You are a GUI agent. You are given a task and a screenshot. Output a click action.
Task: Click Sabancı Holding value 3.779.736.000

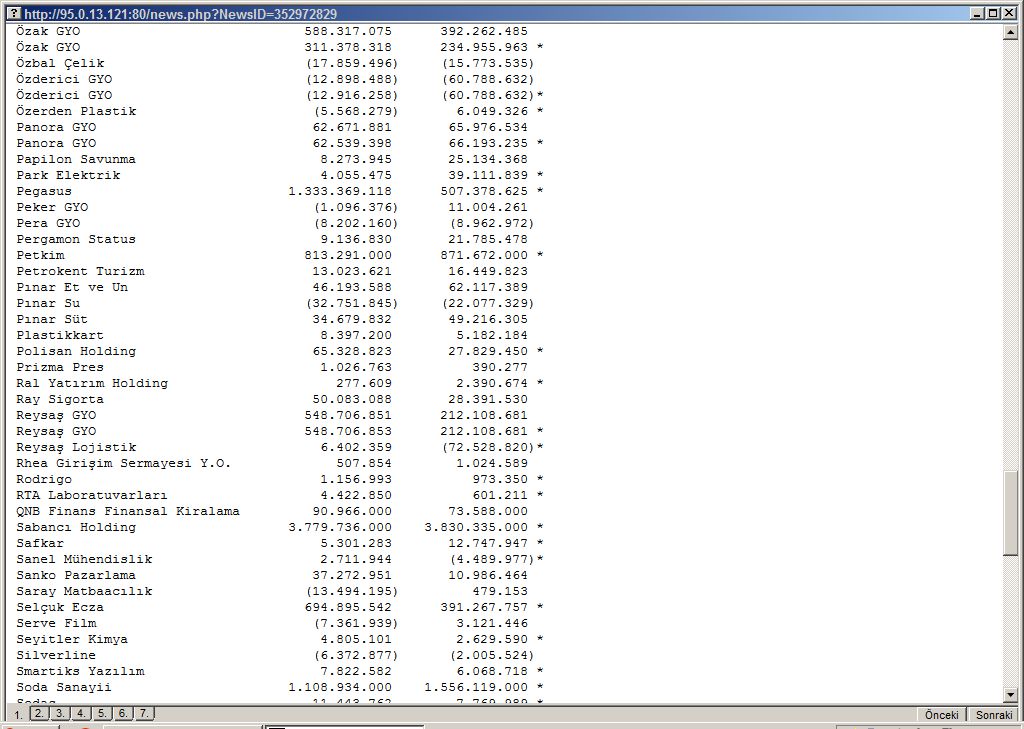tap(340, 527)
